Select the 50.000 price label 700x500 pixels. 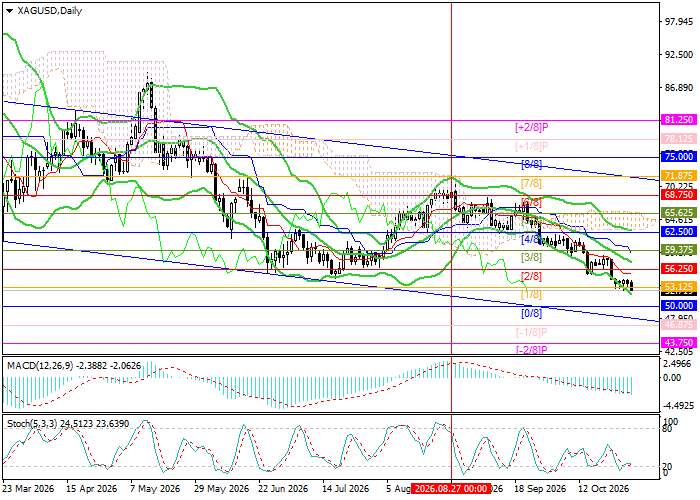(x=679, y=306)
